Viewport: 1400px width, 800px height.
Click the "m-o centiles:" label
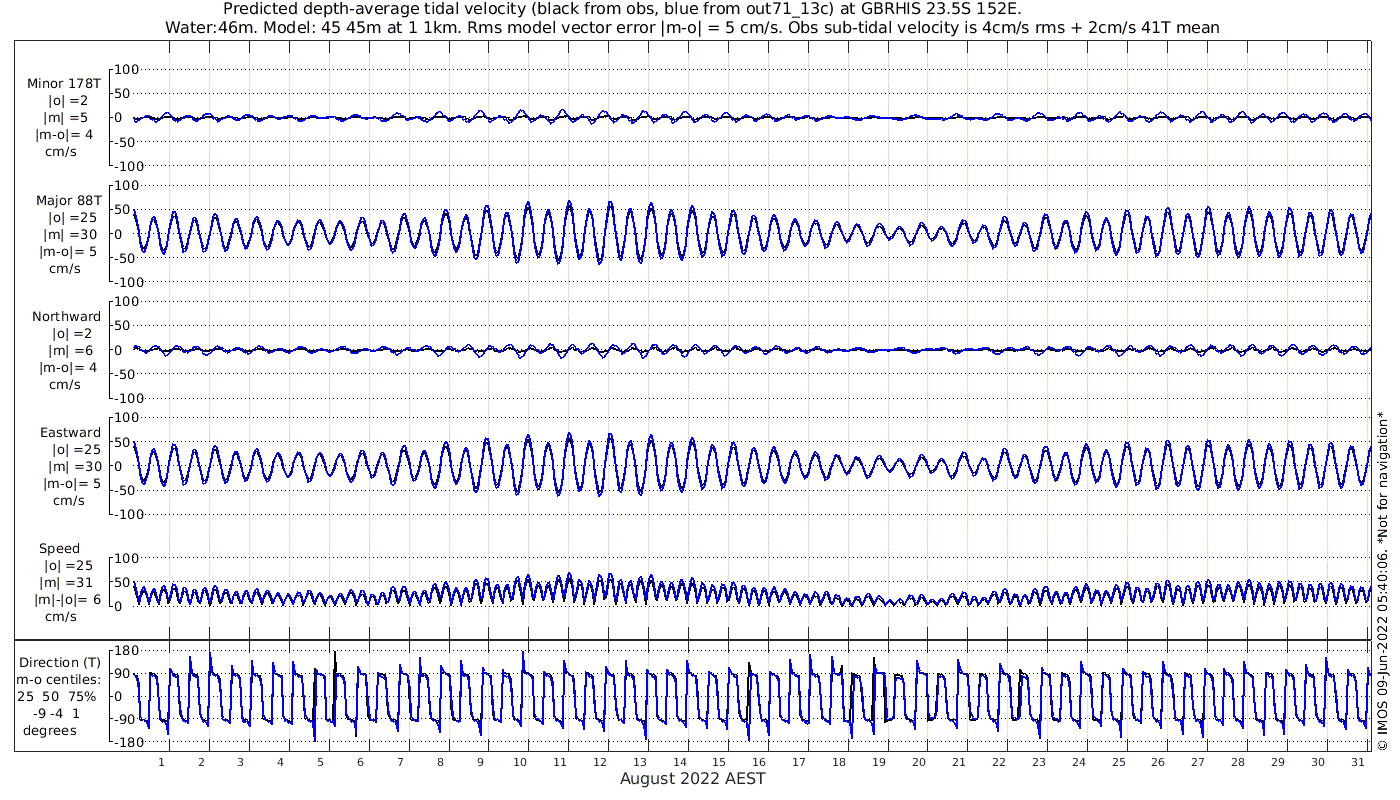[x=59, y=679]
